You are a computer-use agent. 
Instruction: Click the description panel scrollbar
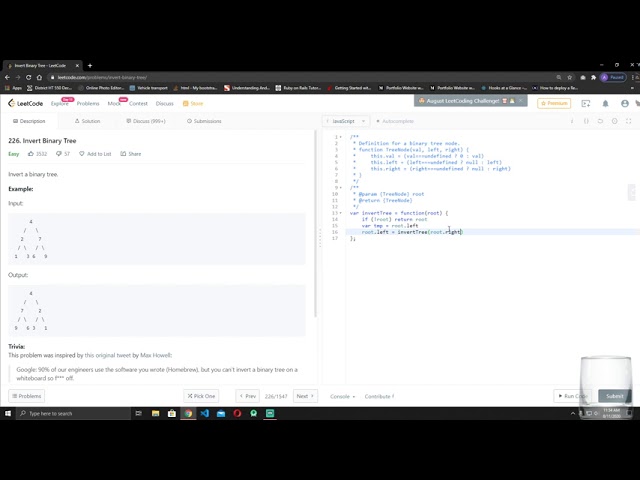[x=315, y=223]
